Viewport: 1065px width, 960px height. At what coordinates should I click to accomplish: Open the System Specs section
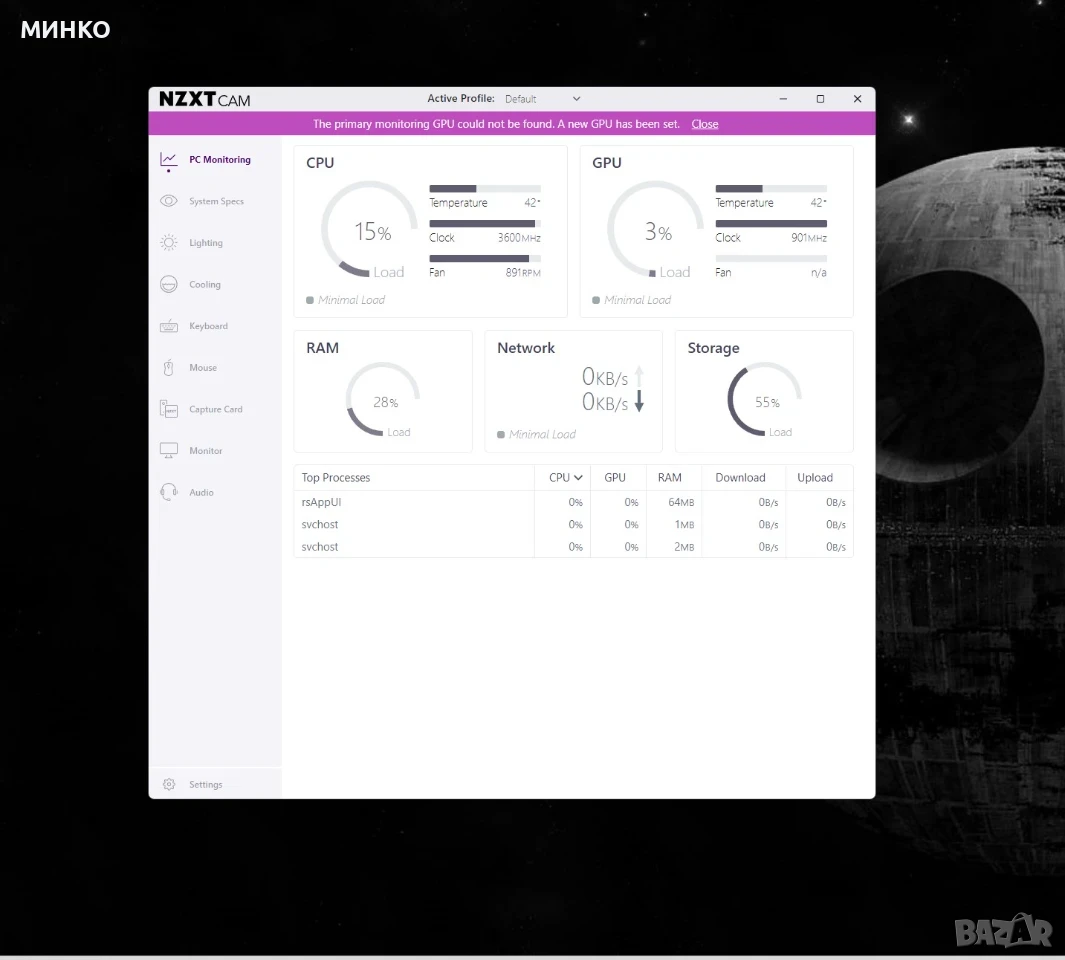[216, 201]
